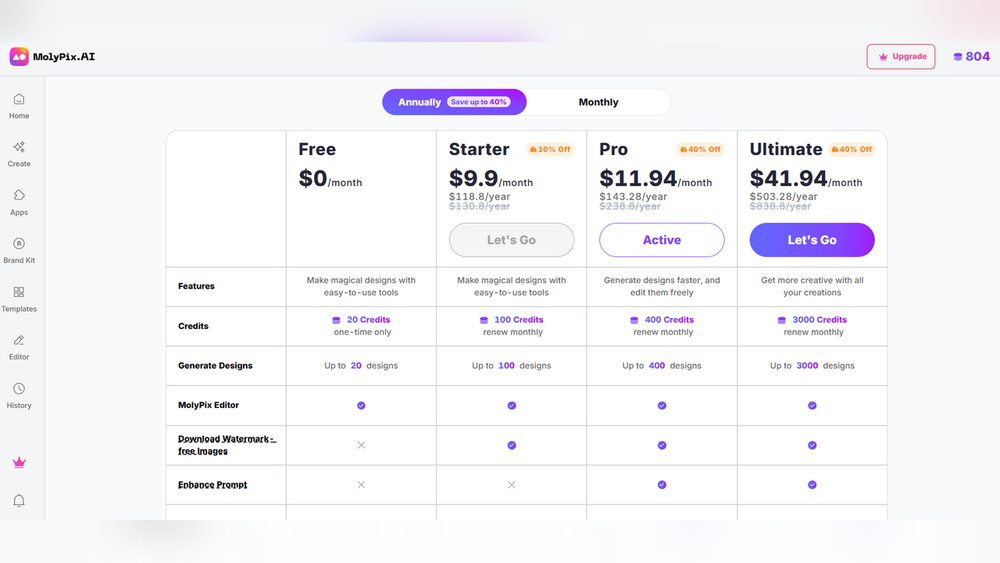Click the 804 credits balance

(x=970, y=57)
